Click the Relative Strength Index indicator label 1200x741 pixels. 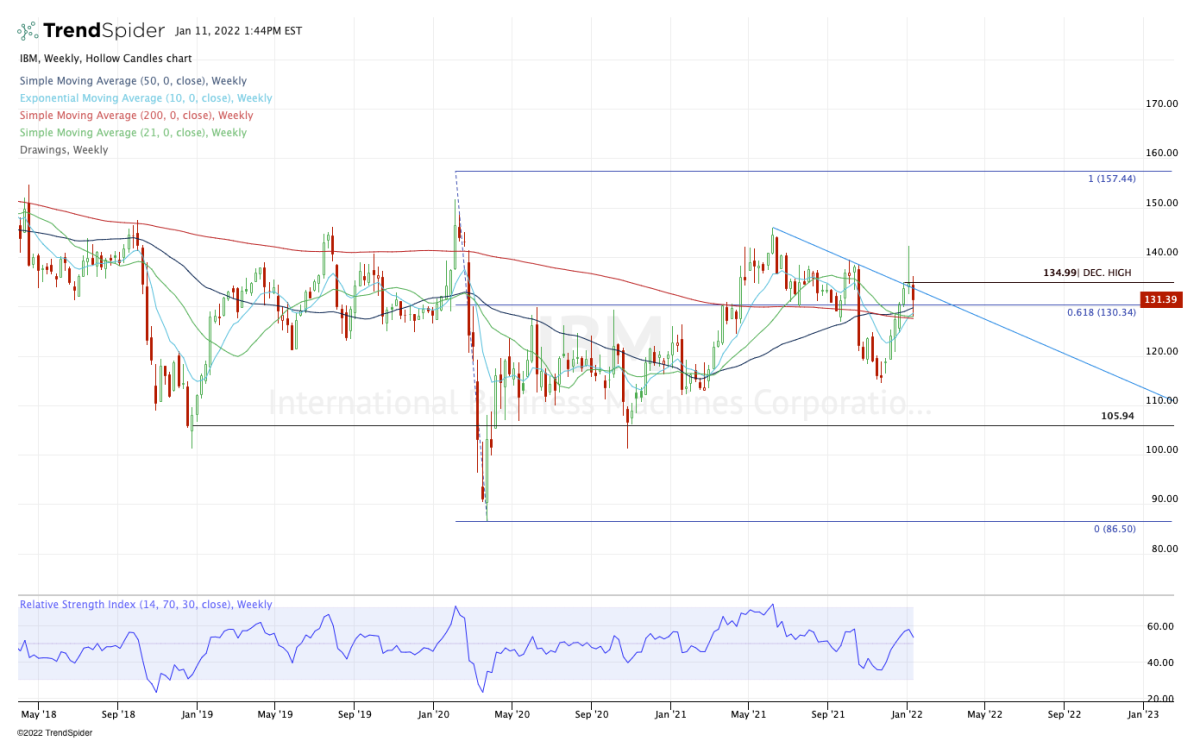tap(145, 605)
